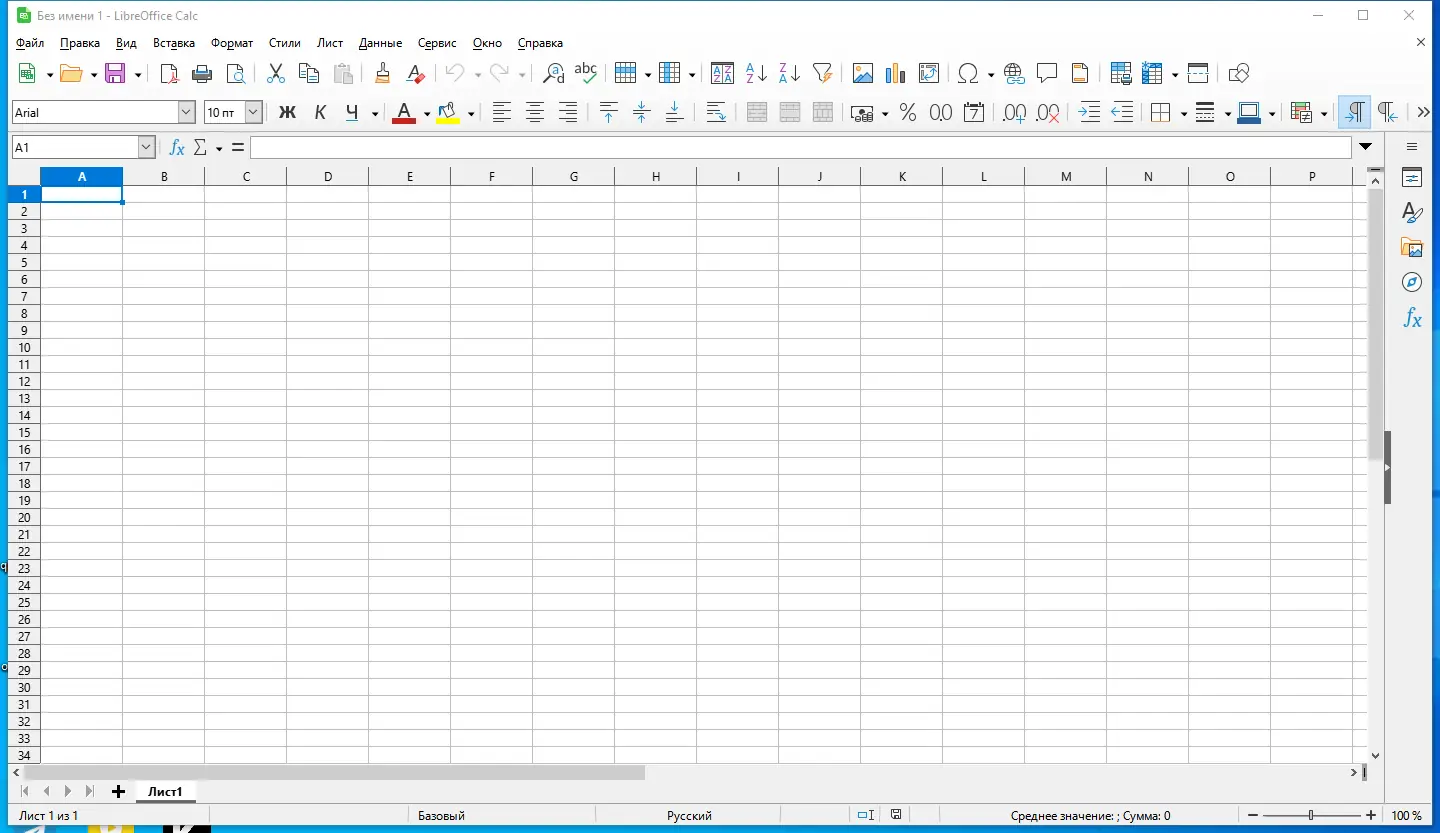Apply the red font color swatch
This screenshot has height=833, width=1440.
click(404, 113)
